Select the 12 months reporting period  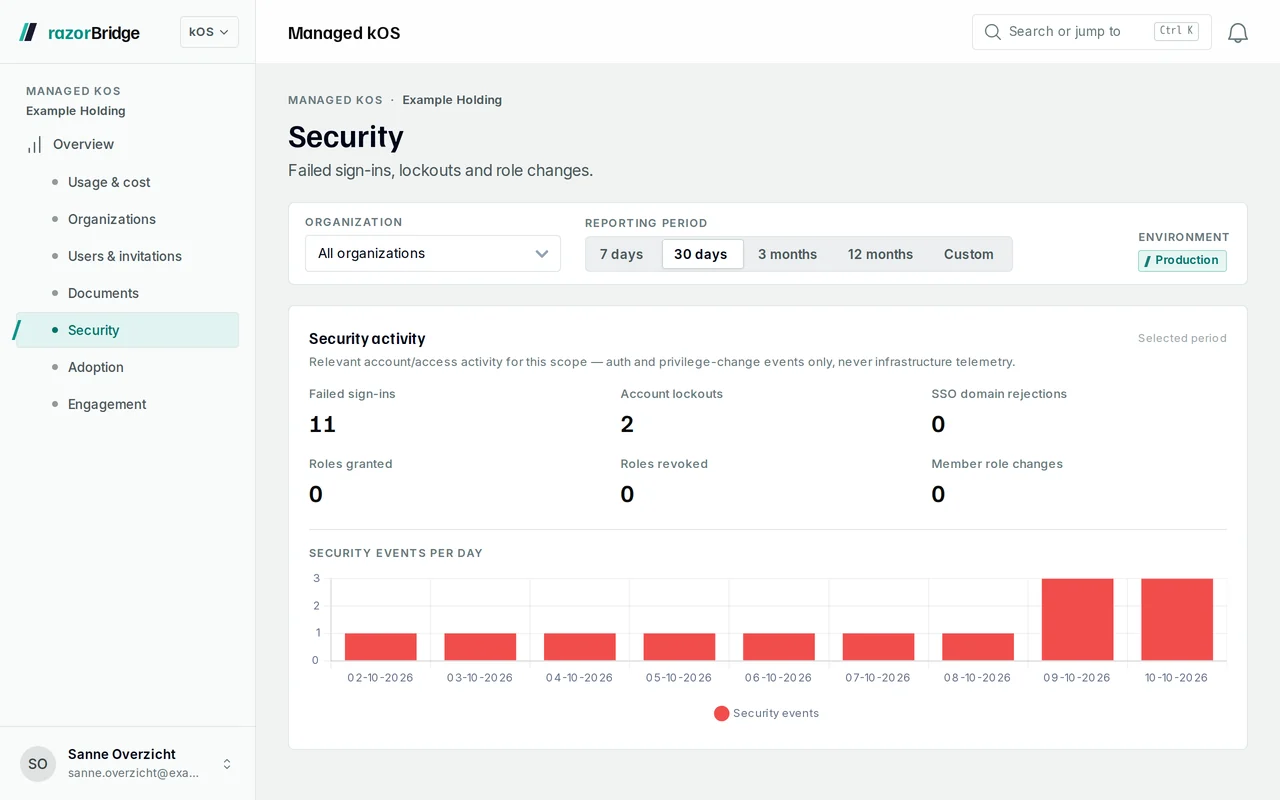[x=880, y=254]
